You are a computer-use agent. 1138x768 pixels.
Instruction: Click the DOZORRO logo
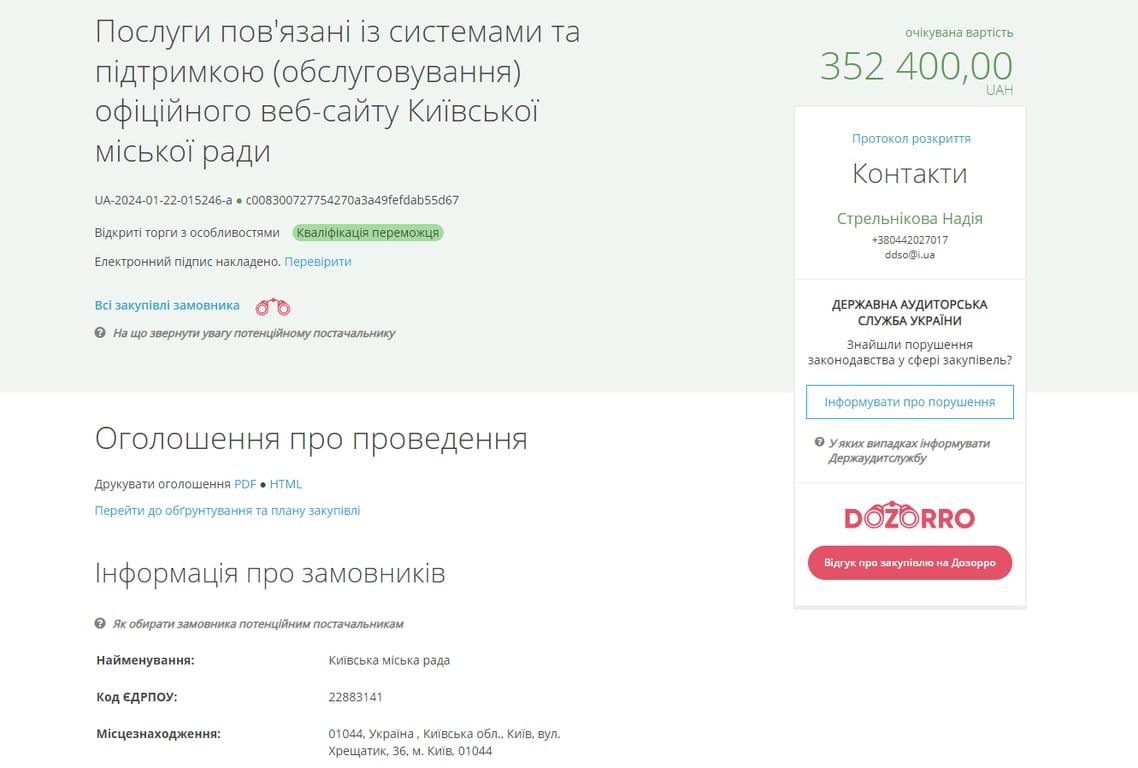point(909,517)
